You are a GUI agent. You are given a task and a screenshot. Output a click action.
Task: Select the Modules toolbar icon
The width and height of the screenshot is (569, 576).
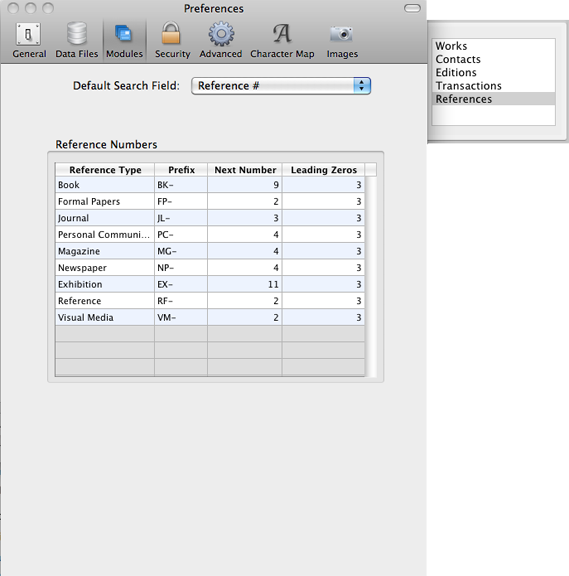coord(125,40)
